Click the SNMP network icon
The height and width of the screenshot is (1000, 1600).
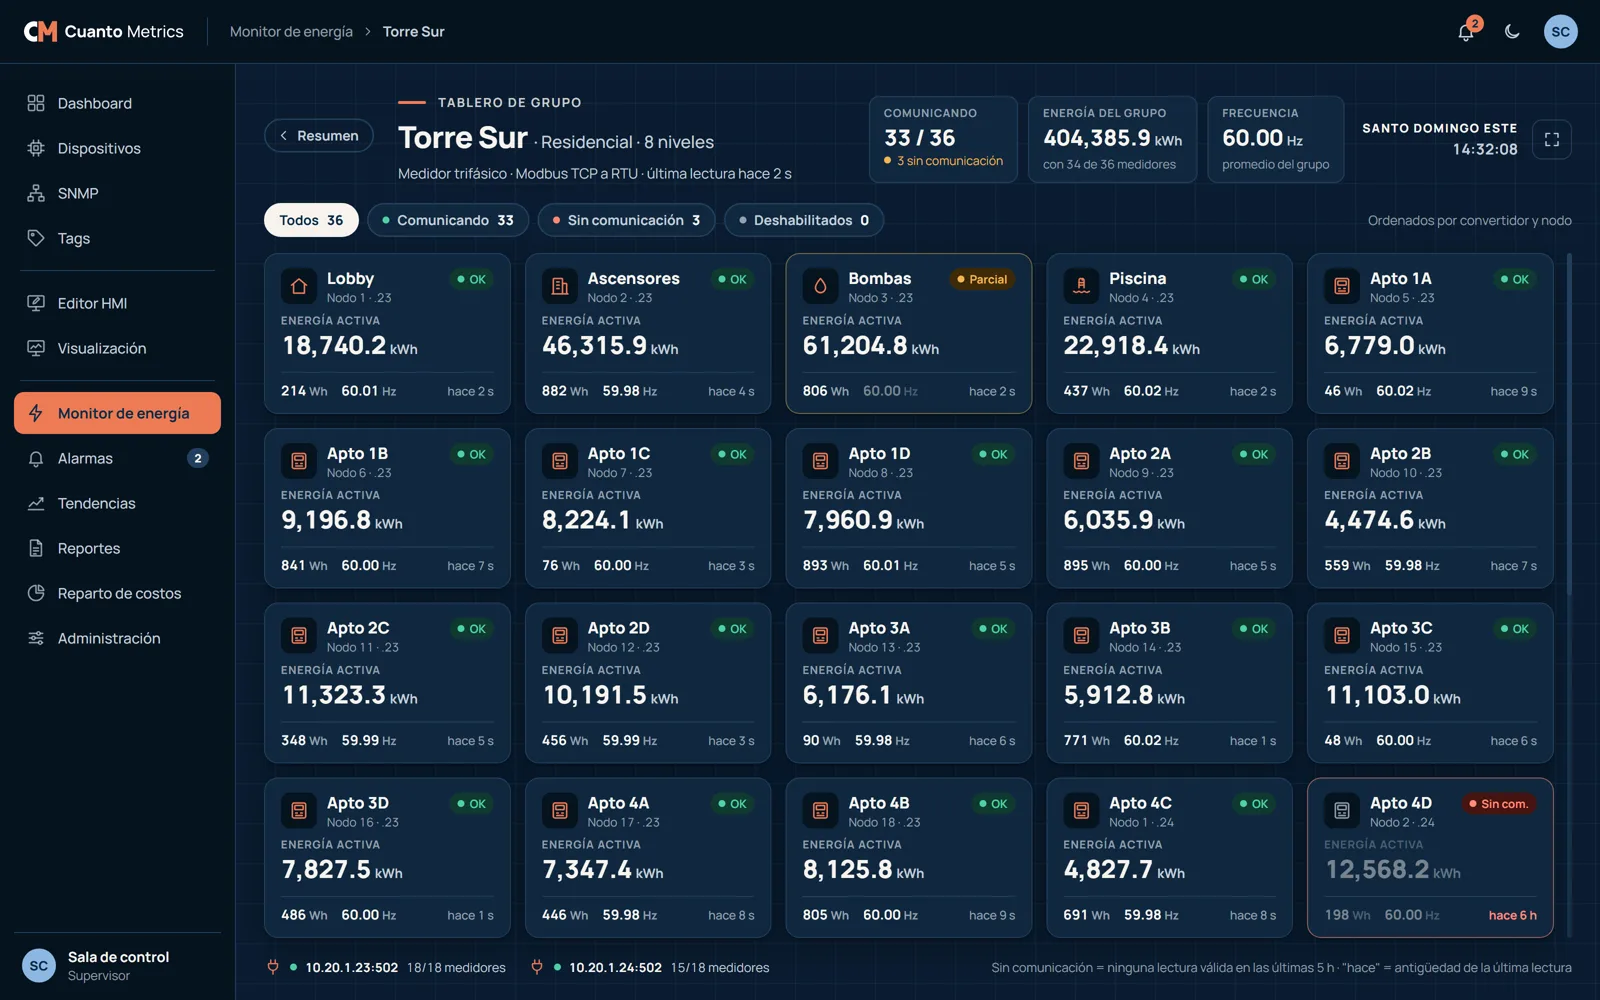click(x=36, y=193)
